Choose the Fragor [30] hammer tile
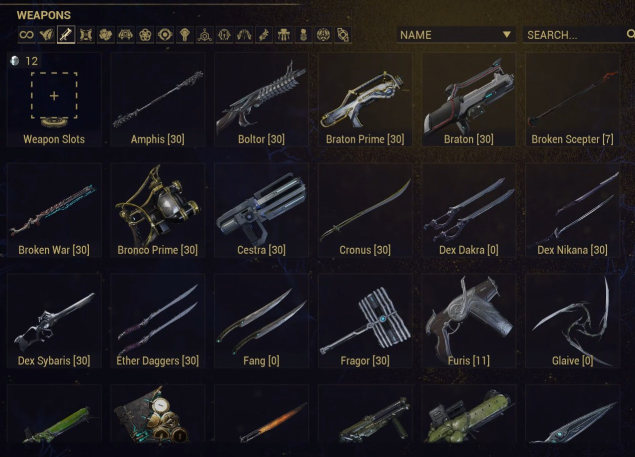The image size is (635, 457). 365,320
